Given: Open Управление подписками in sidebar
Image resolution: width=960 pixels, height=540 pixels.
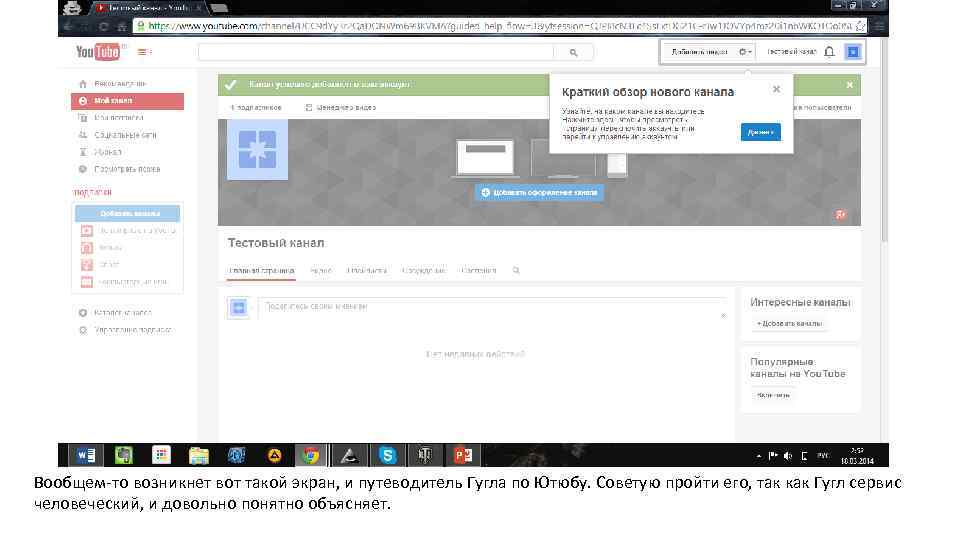Looking at the screenshot, I should pos(127,330).
